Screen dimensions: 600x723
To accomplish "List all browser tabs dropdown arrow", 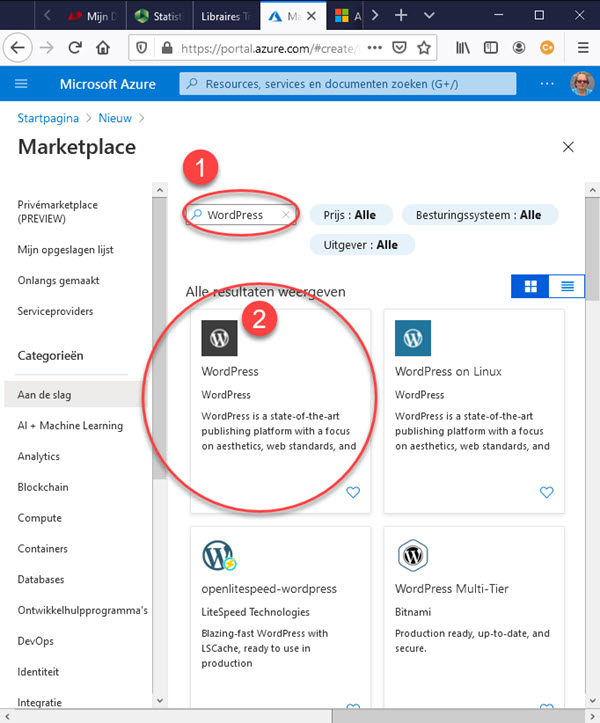I will click(x=429, y=16).
